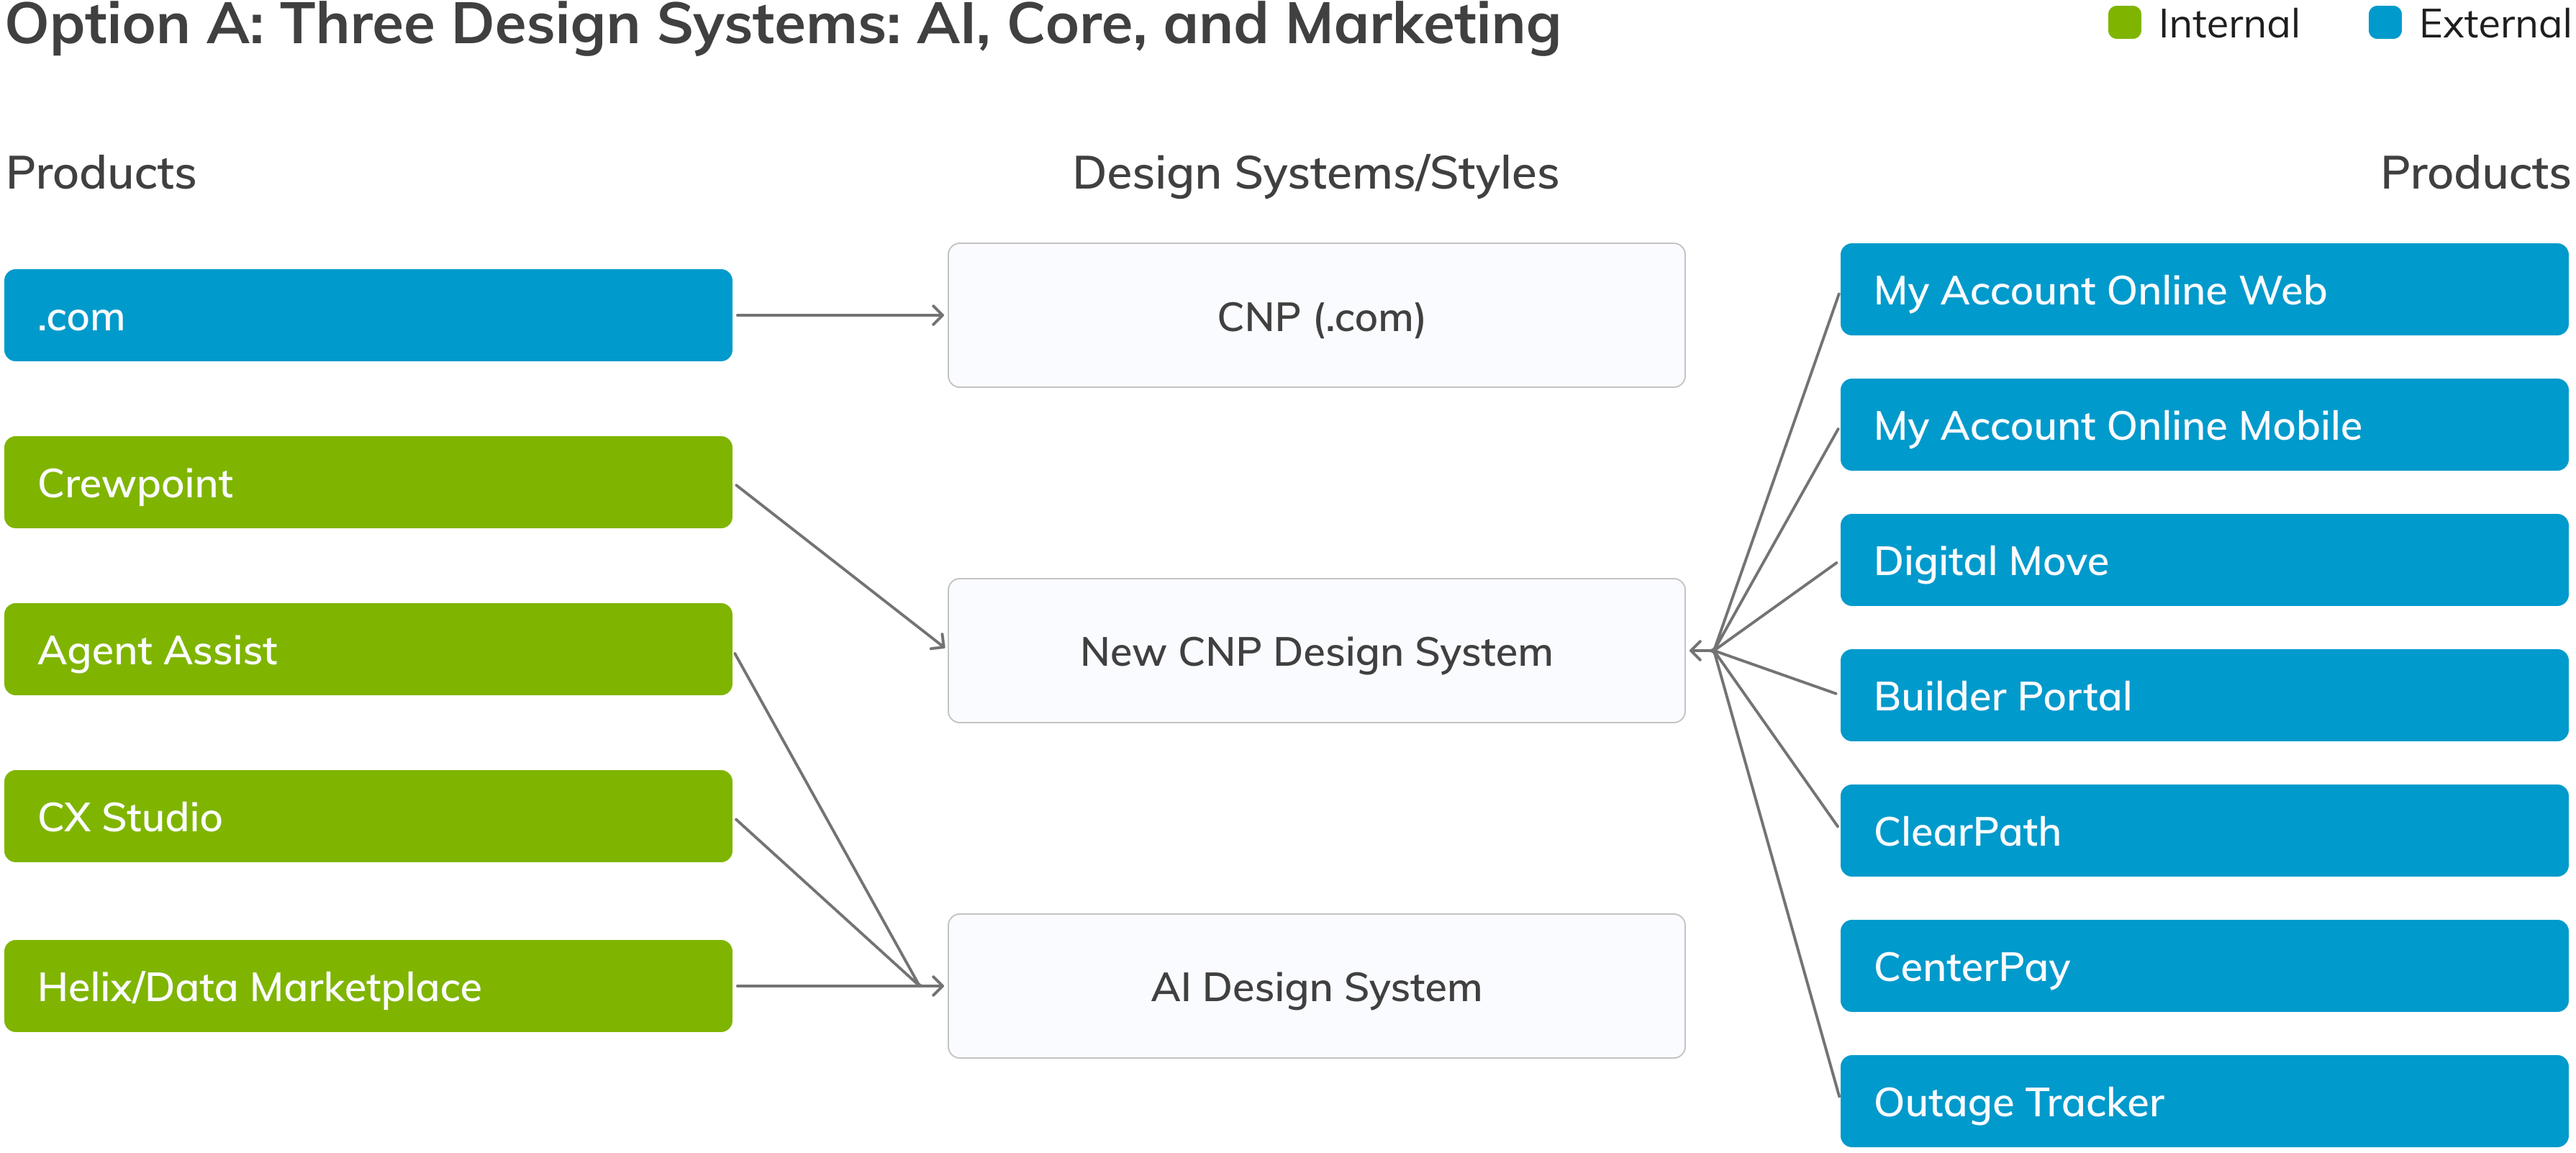This screenshot has width=2576, height=1153.
Task: Click the blue External legend swatch
Action: coord(2385,23)
